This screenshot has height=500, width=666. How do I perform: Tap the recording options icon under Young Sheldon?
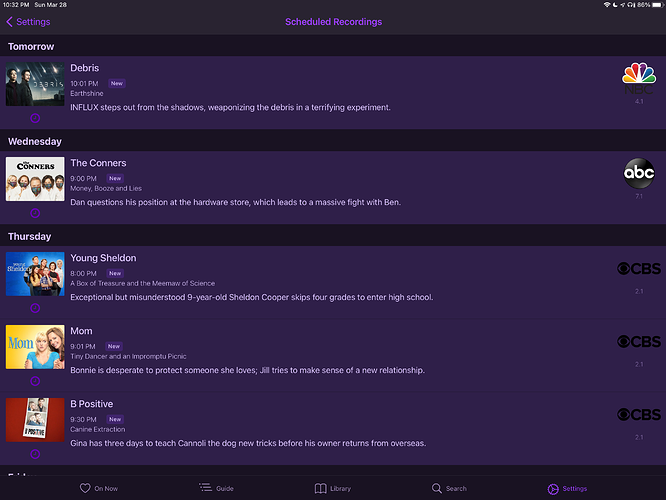click(35, 308)
